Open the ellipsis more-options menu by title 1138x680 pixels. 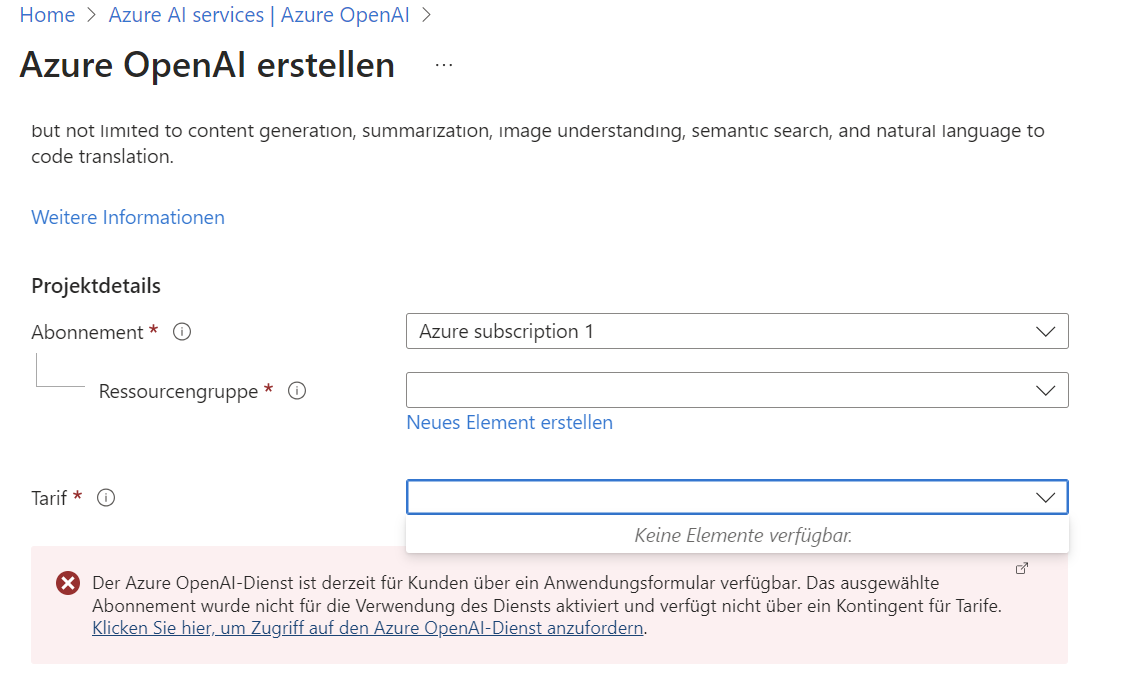click(x=444, y=65)
